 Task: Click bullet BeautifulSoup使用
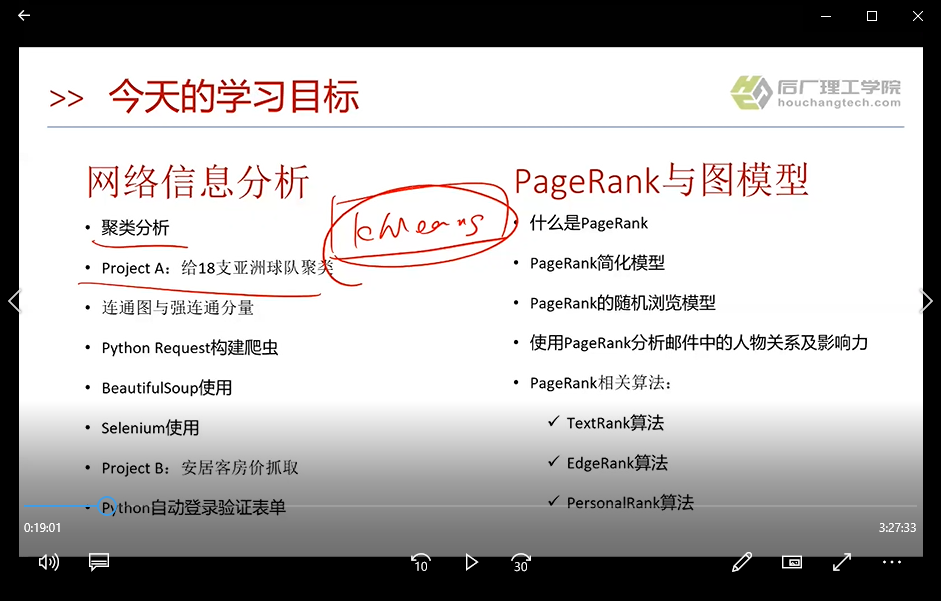[167, 388]
